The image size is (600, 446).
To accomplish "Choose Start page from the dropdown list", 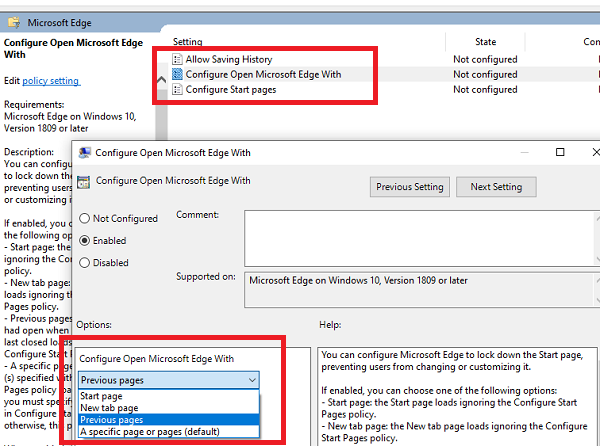I will [x=102, y=396].
